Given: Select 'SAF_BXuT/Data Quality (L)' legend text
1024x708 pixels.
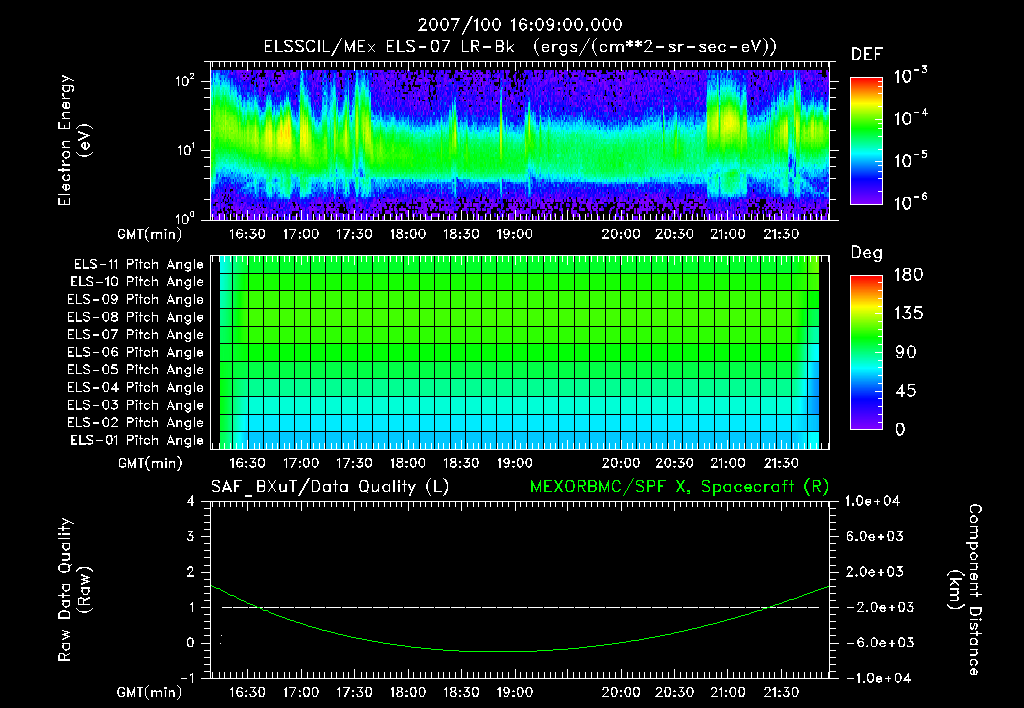Looking at the screenshot, I should click(330, 487).
